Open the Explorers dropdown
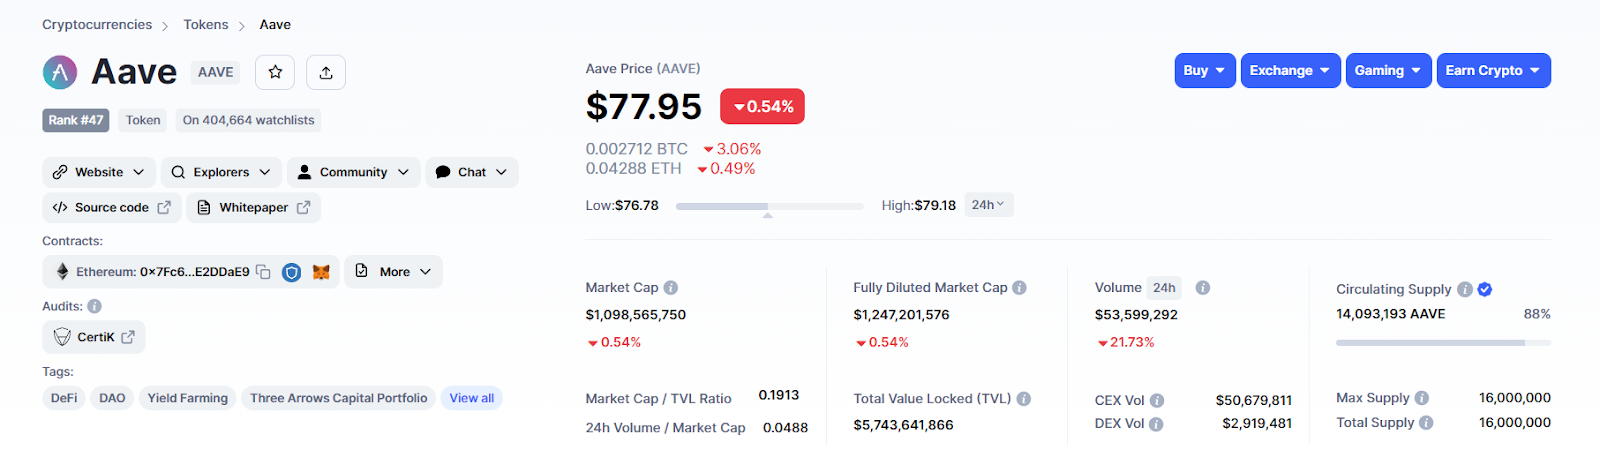This screenshot has height=465, width=1600. (221, 172)
